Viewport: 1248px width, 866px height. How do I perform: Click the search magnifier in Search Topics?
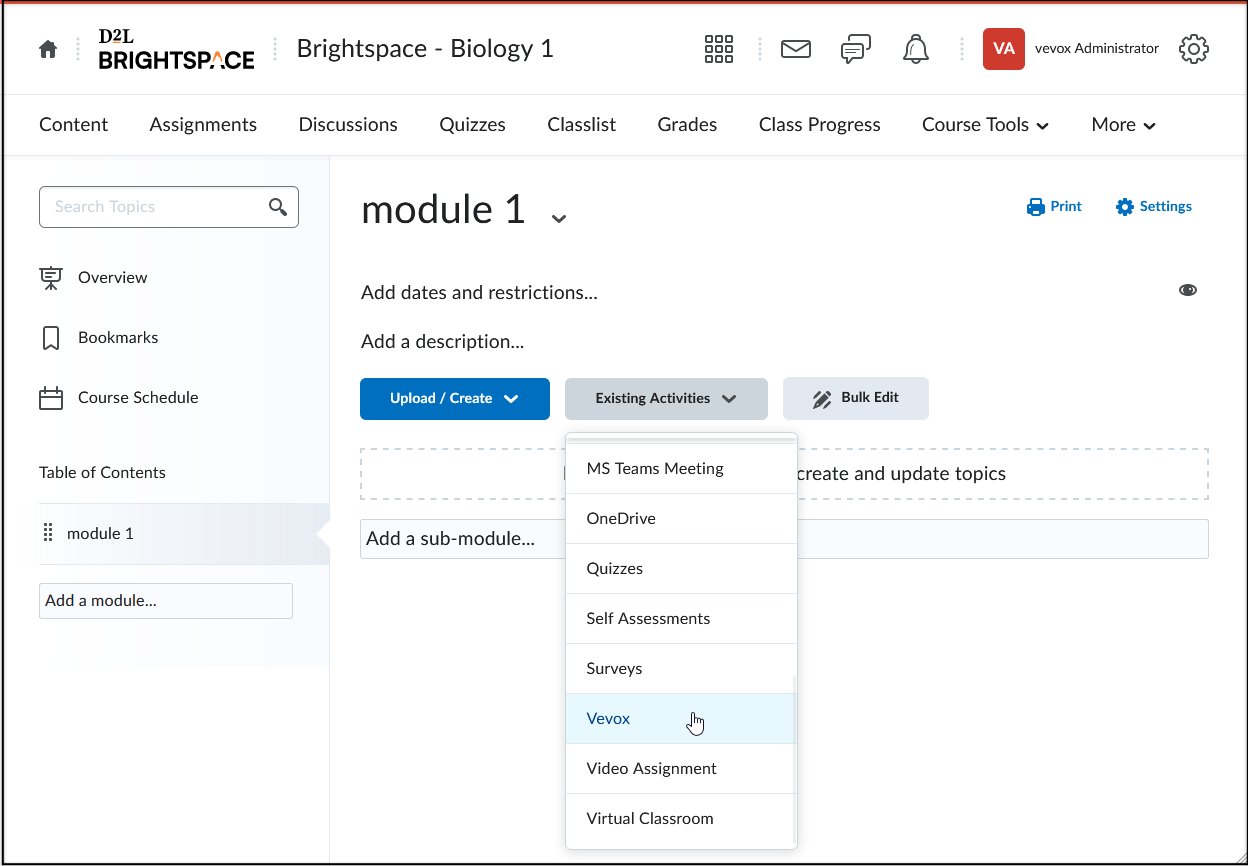pos(278,207)
